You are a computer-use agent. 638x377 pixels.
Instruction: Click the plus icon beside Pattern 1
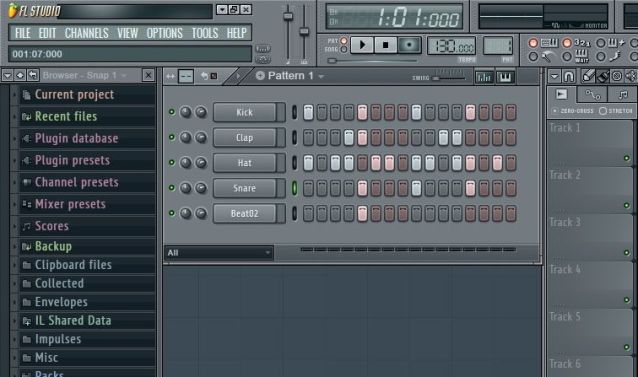coord(260,76)
